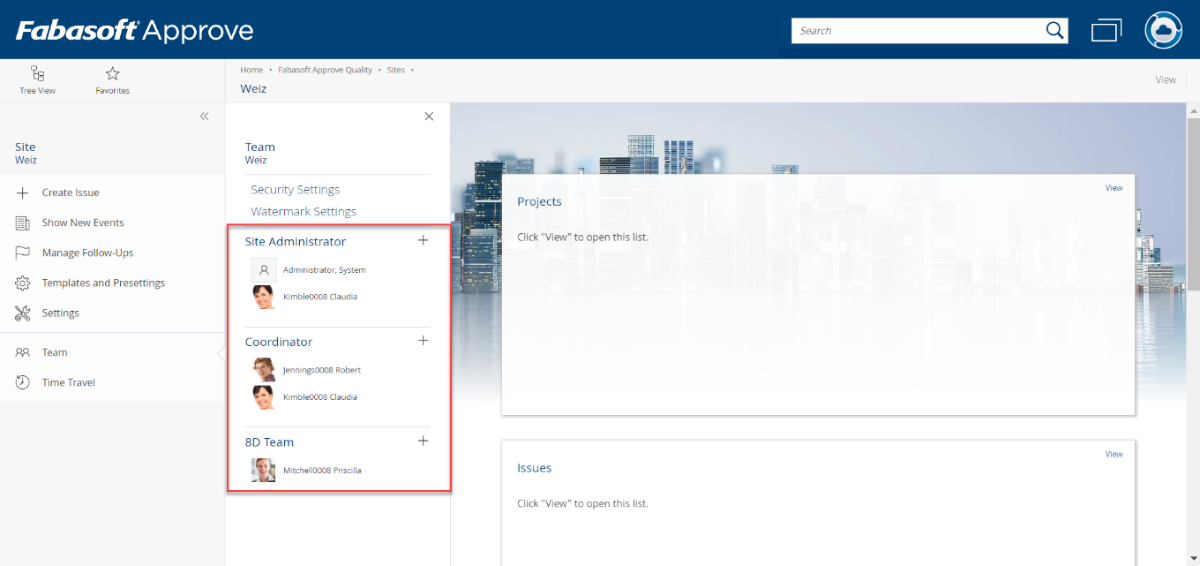Collapse the left sidebar with double chevron
The width and height of the screenshot is (1200, 566).
(204, 116)
